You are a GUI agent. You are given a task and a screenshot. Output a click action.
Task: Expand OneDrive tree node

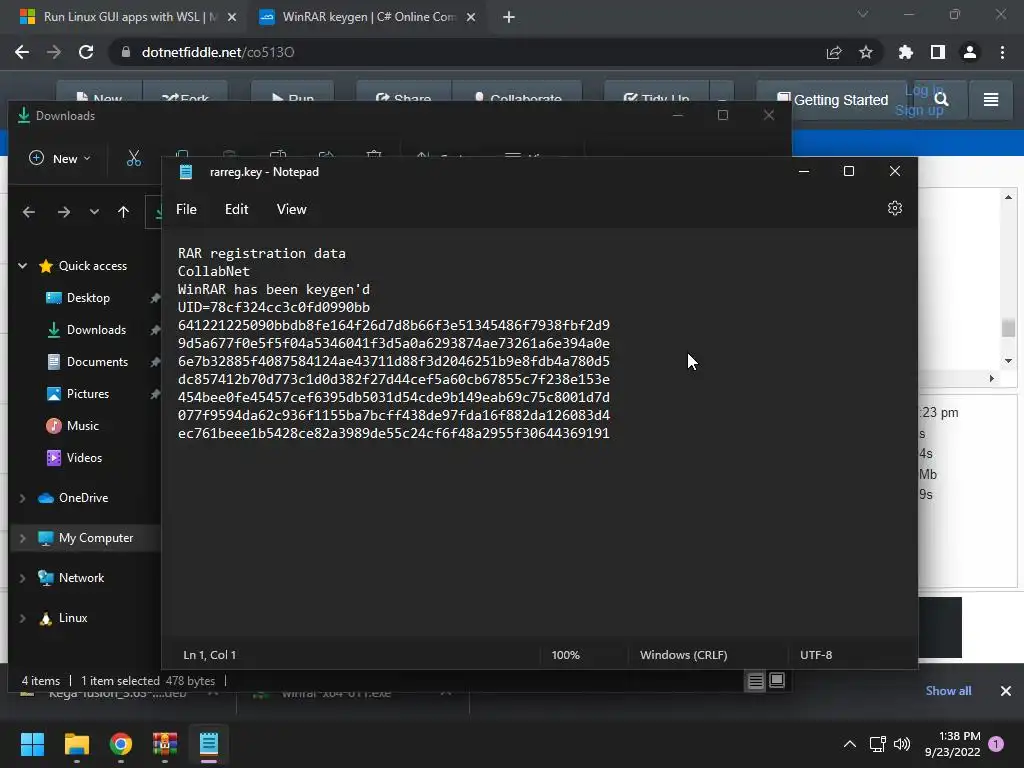coord(23,498)
